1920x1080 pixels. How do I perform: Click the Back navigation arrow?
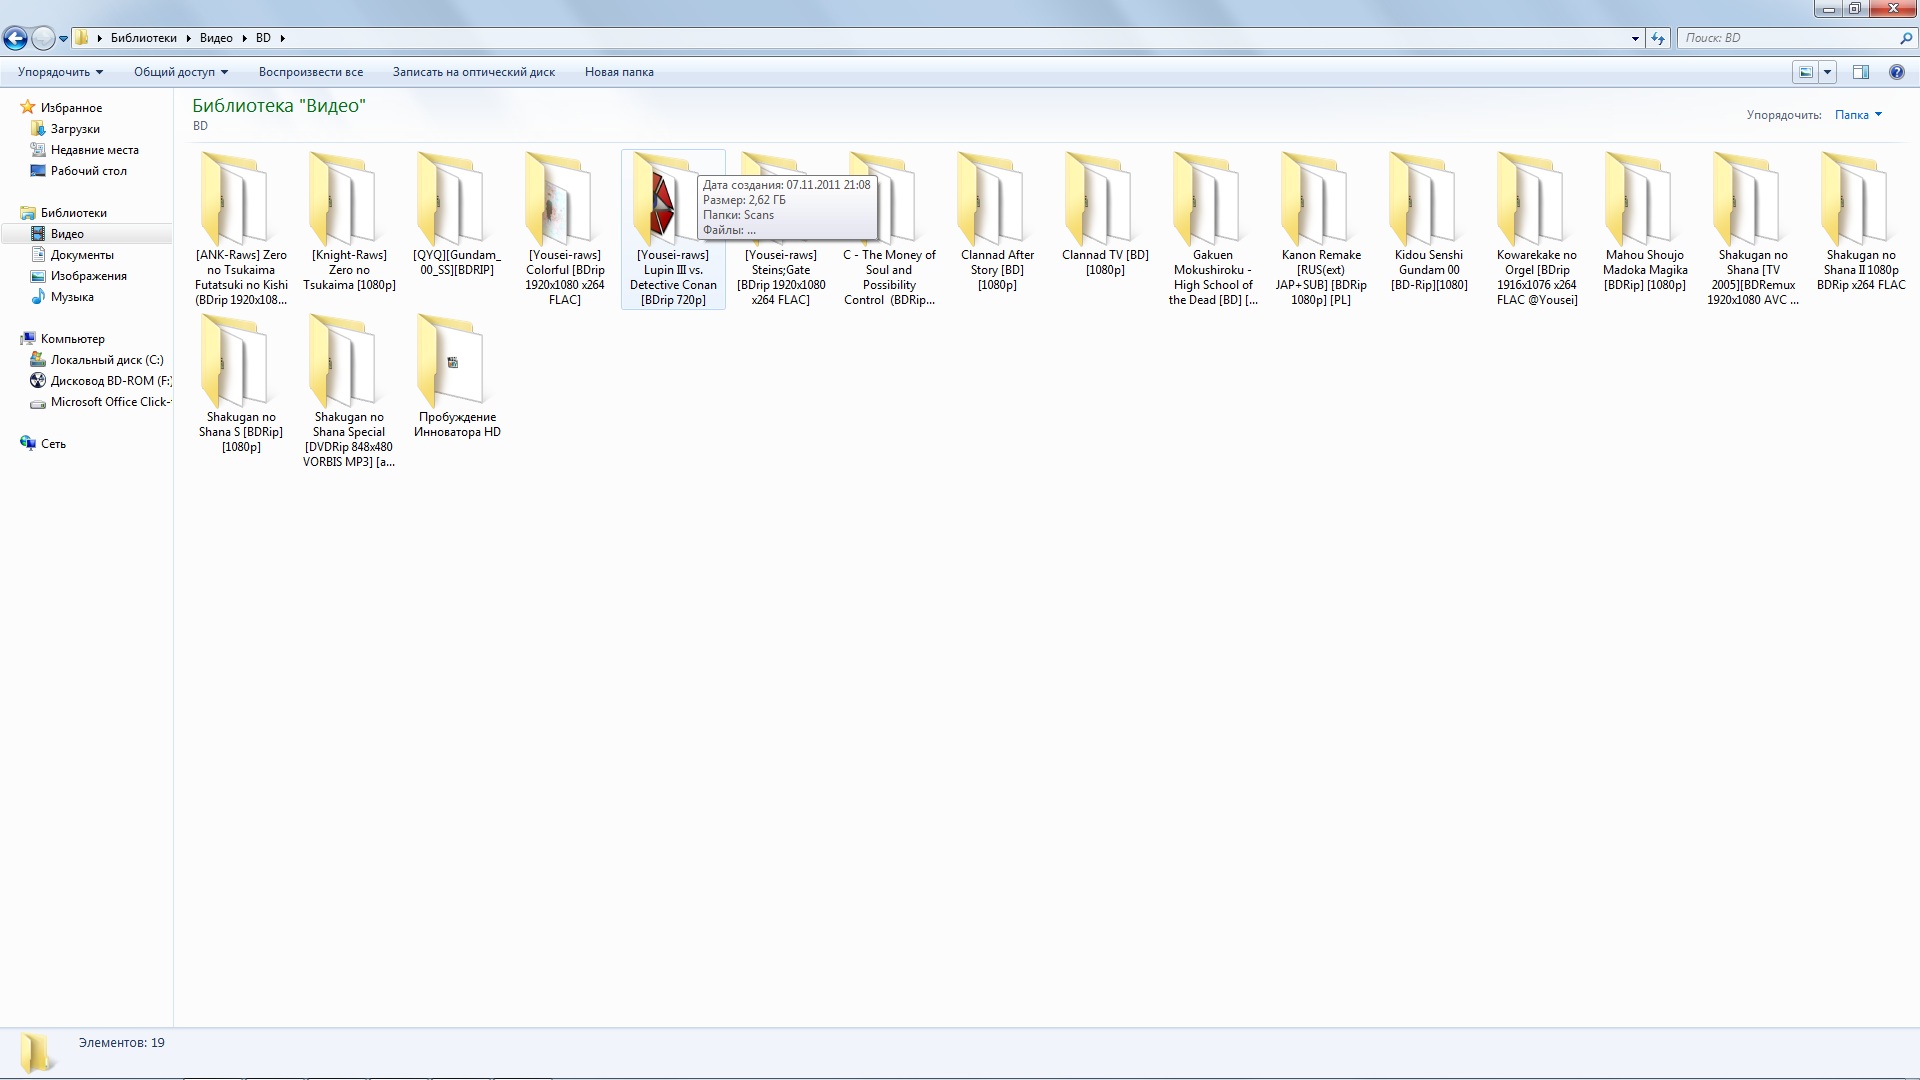[15, 38]
